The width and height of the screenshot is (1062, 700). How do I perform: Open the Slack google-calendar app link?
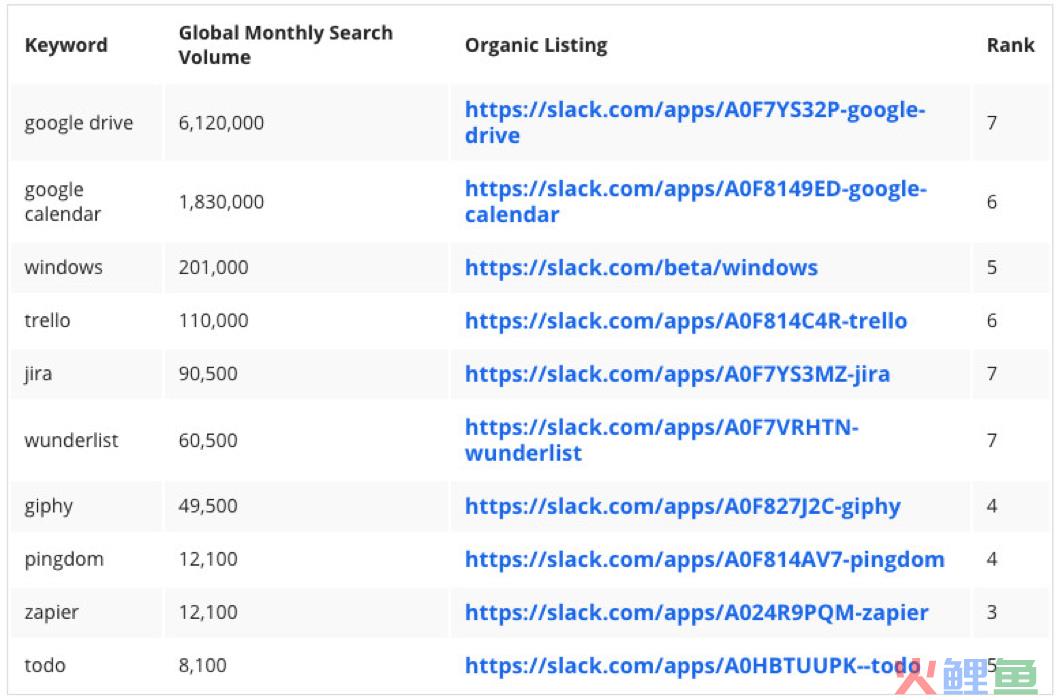[696, 202]
